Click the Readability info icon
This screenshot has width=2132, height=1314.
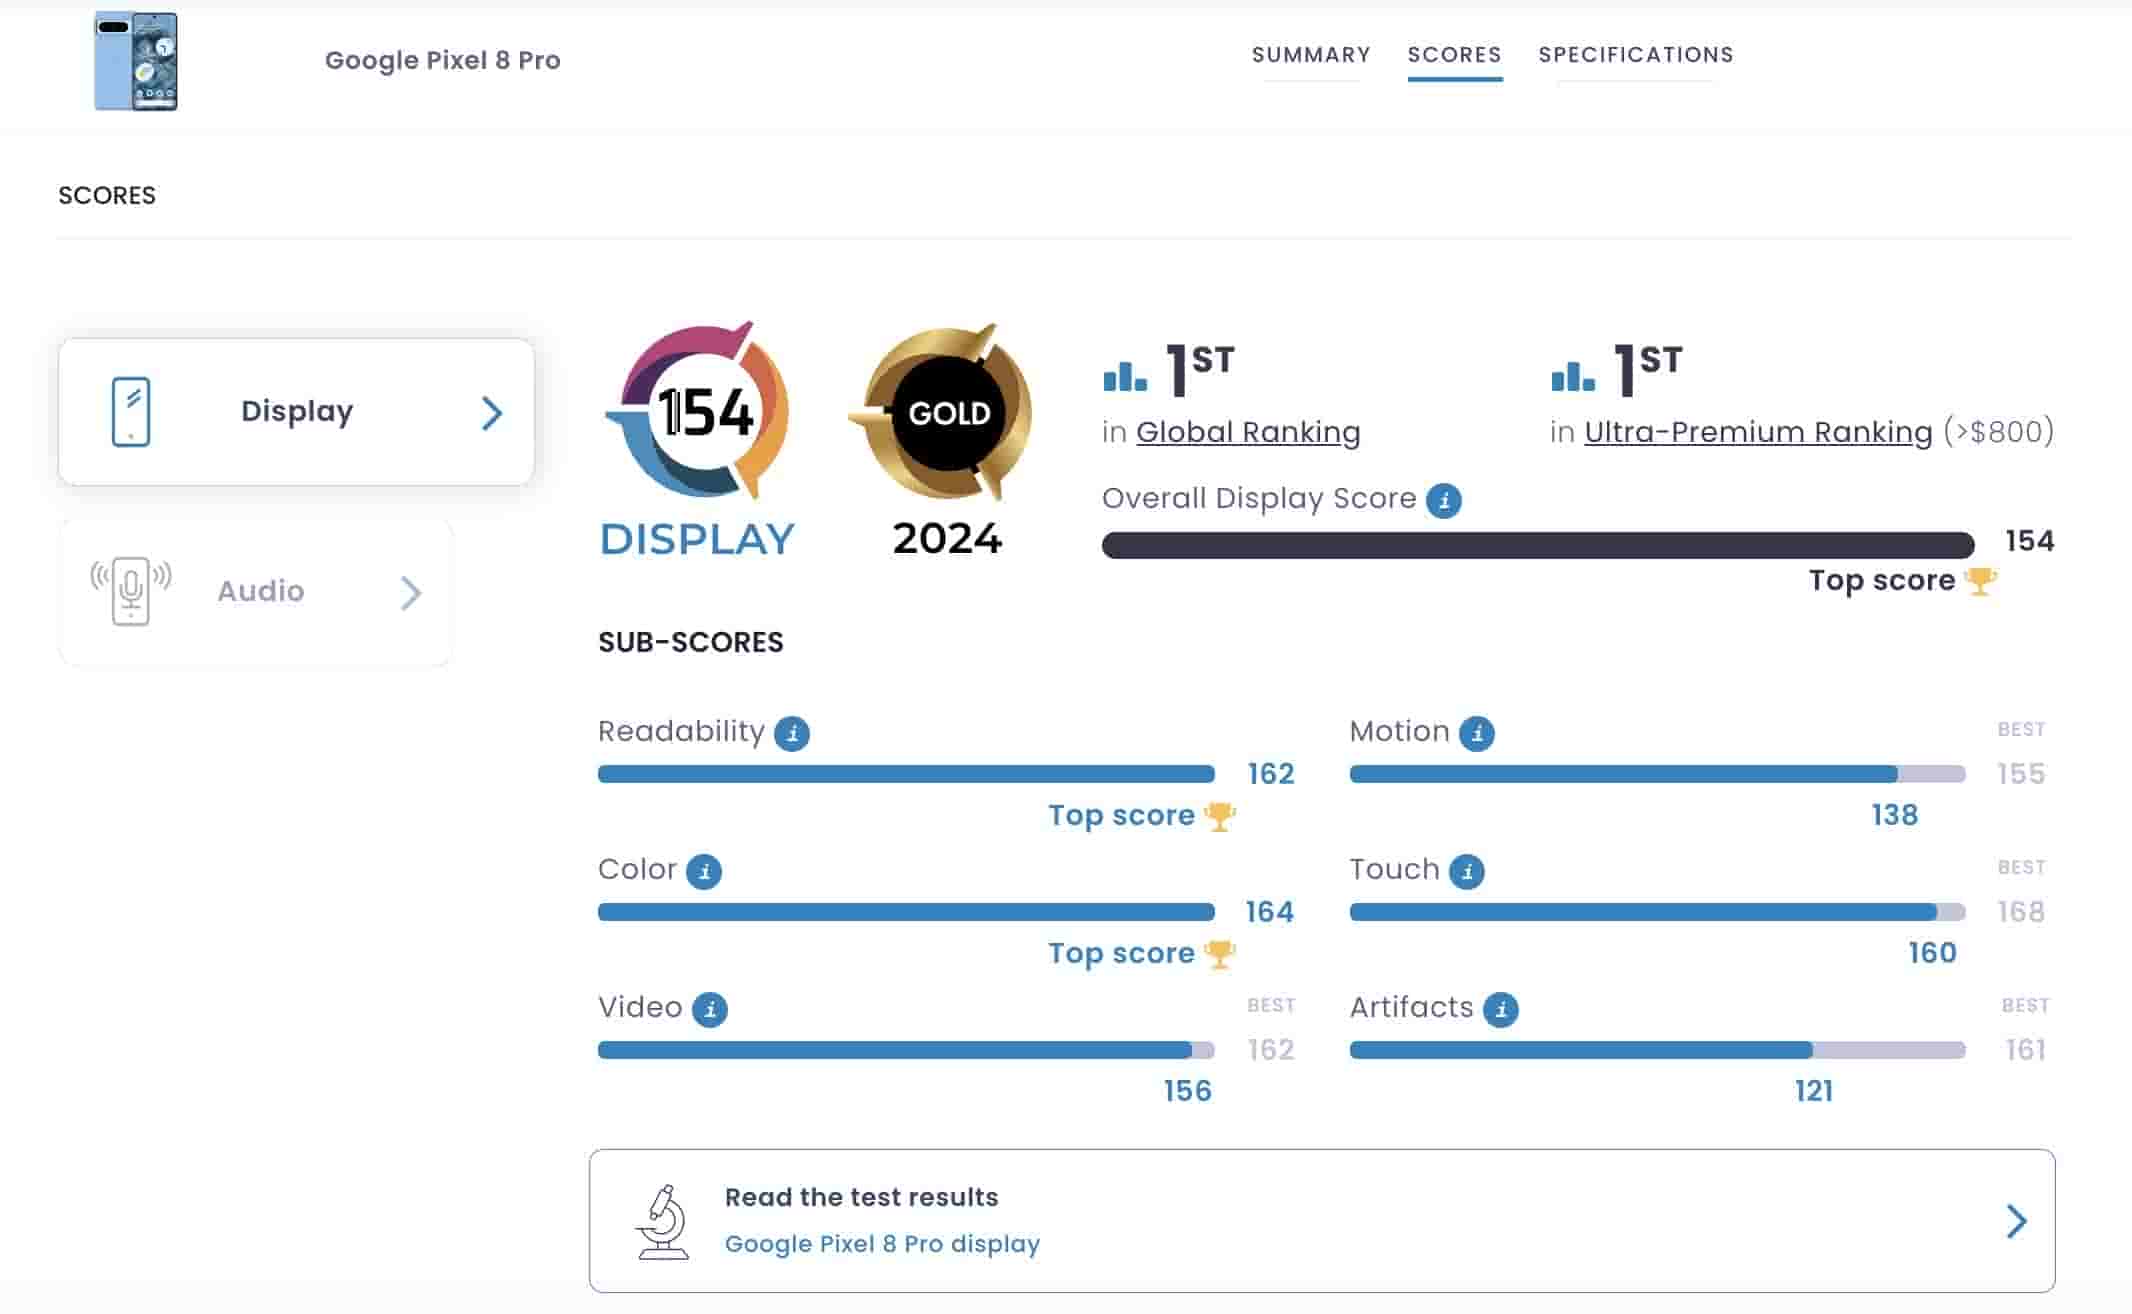[792, 733]
